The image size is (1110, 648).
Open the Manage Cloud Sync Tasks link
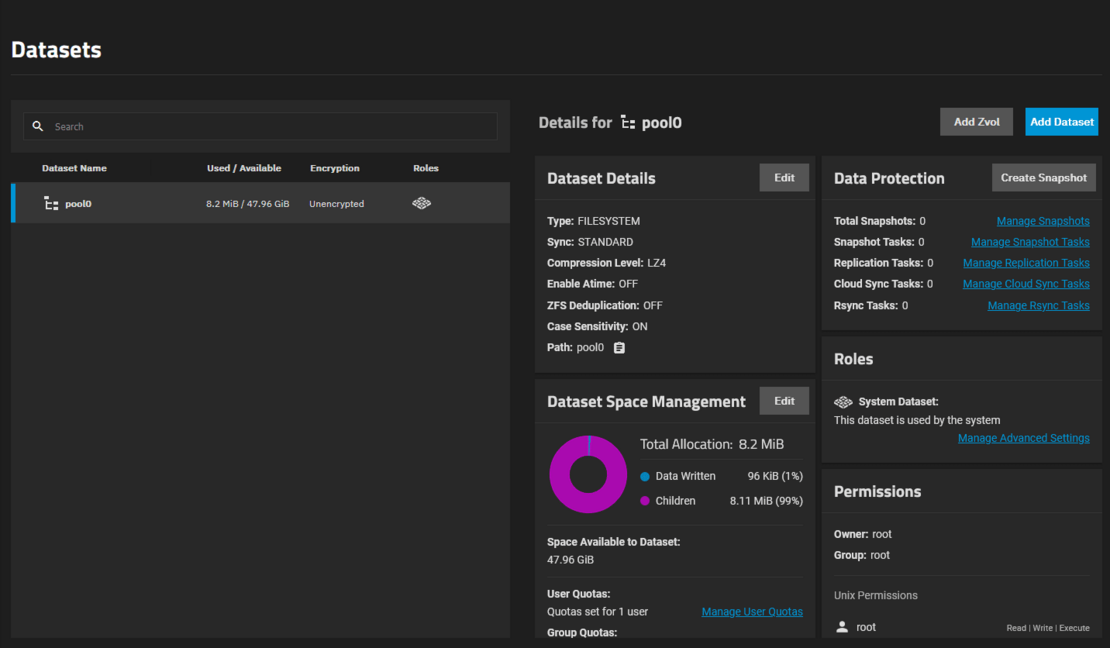point(1025,283)
